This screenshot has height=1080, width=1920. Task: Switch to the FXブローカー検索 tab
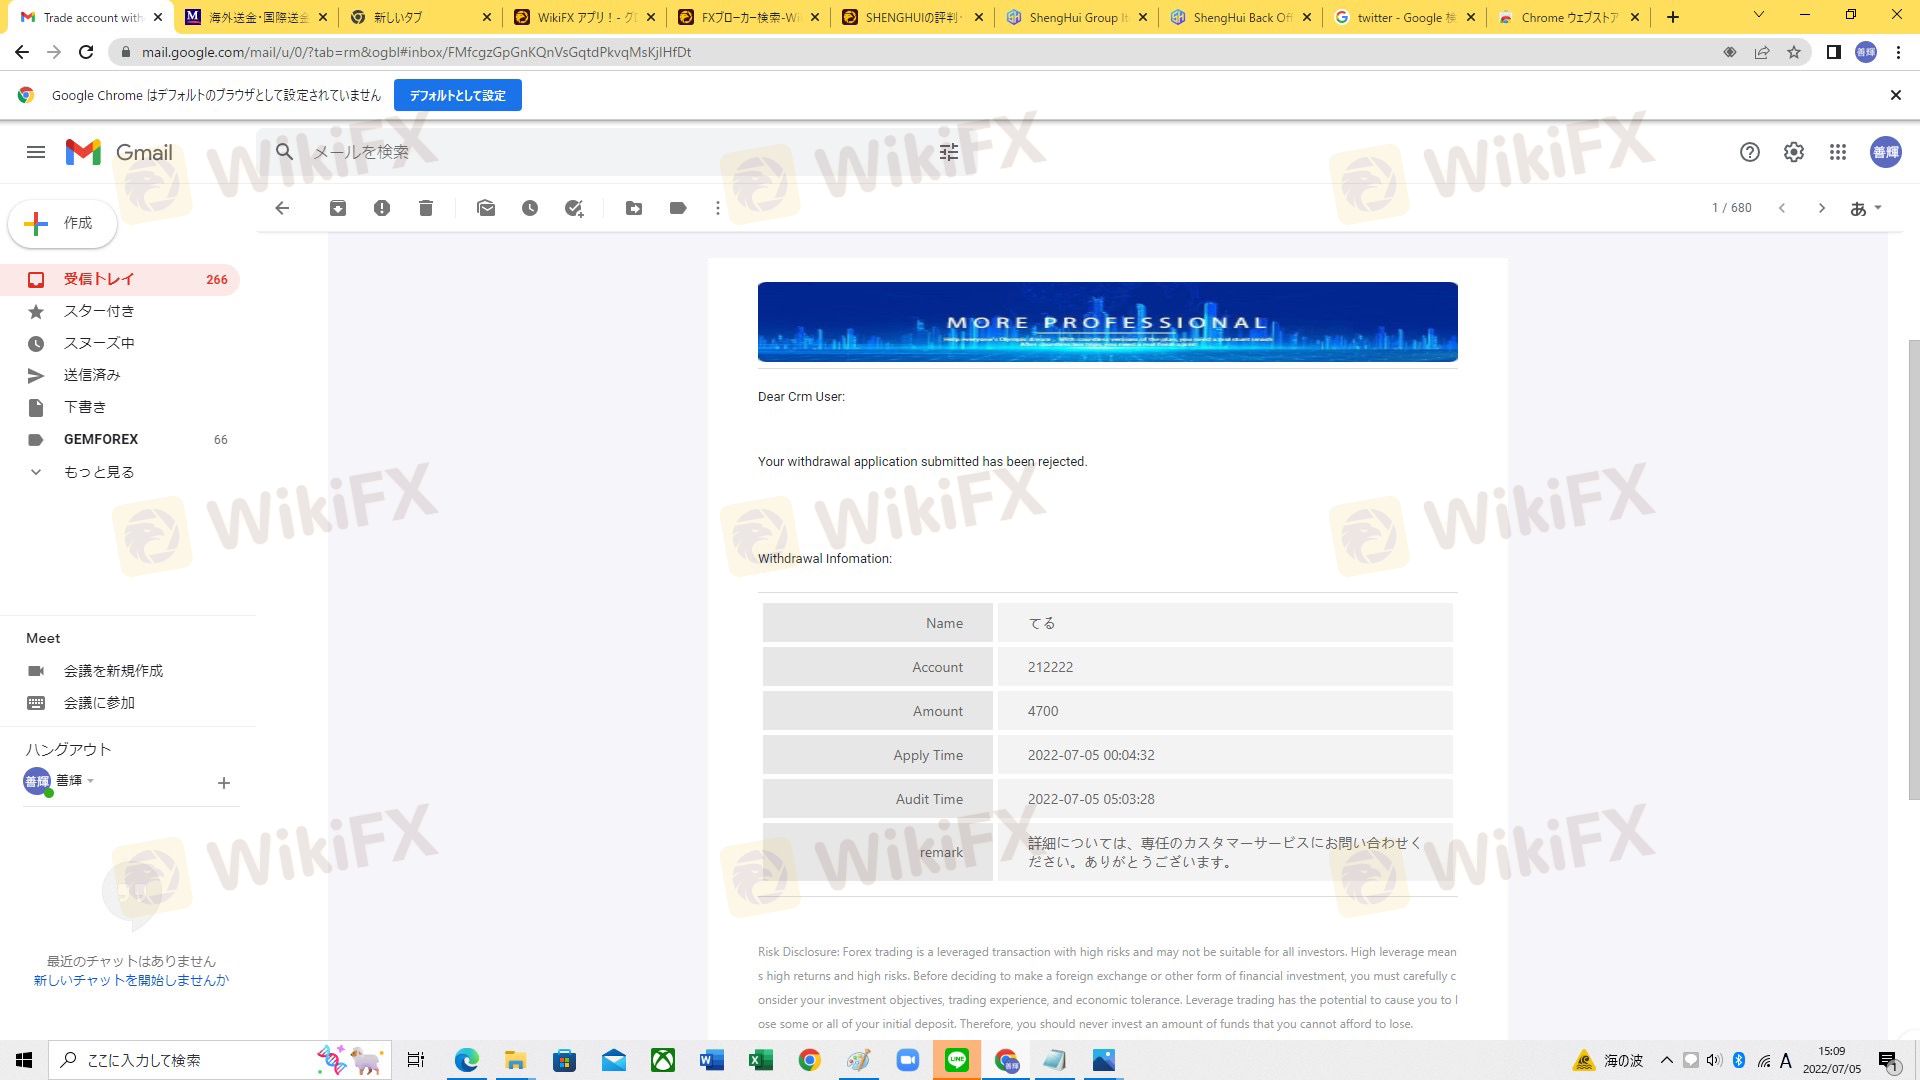(748, 17)
